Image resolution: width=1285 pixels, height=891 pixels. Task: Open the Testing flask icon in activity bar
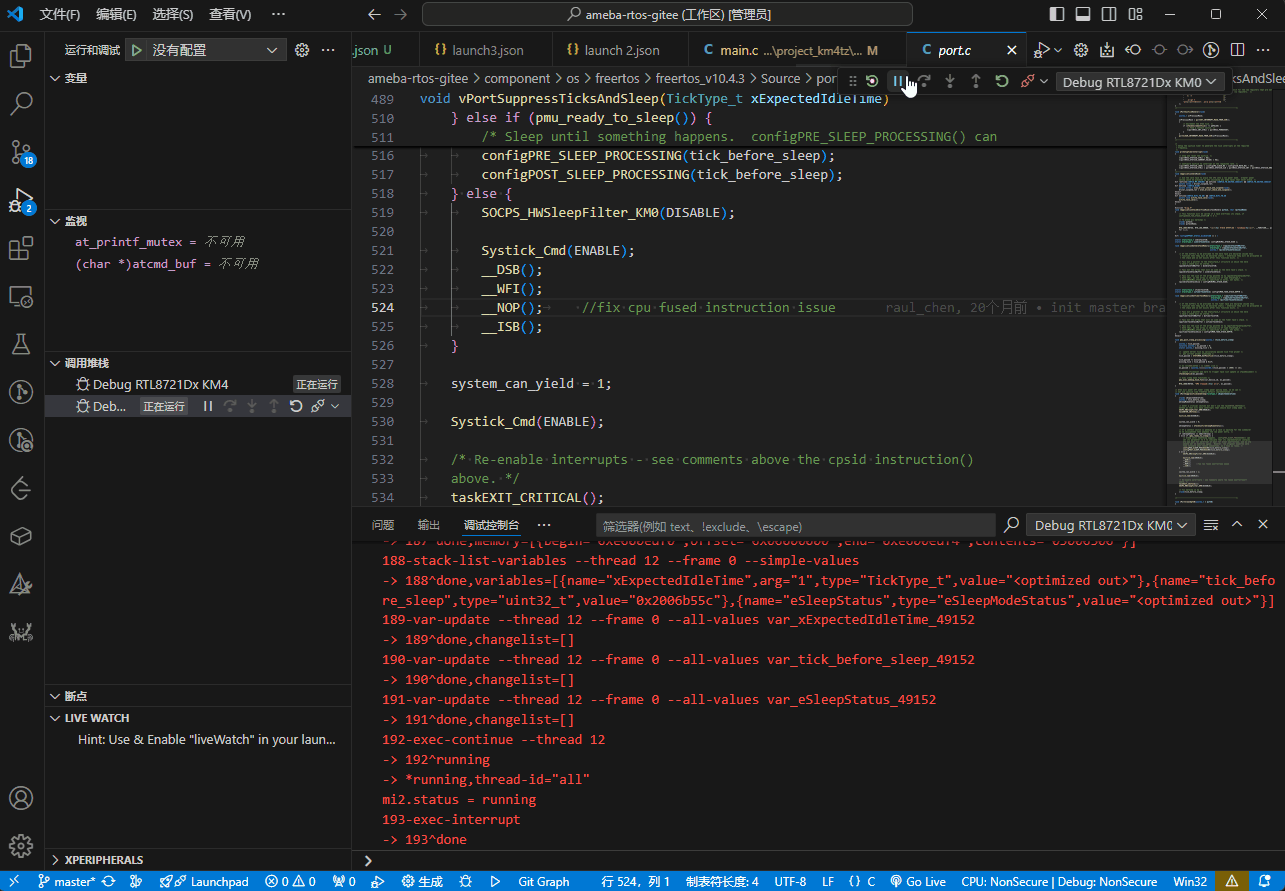tap(21, 344)
